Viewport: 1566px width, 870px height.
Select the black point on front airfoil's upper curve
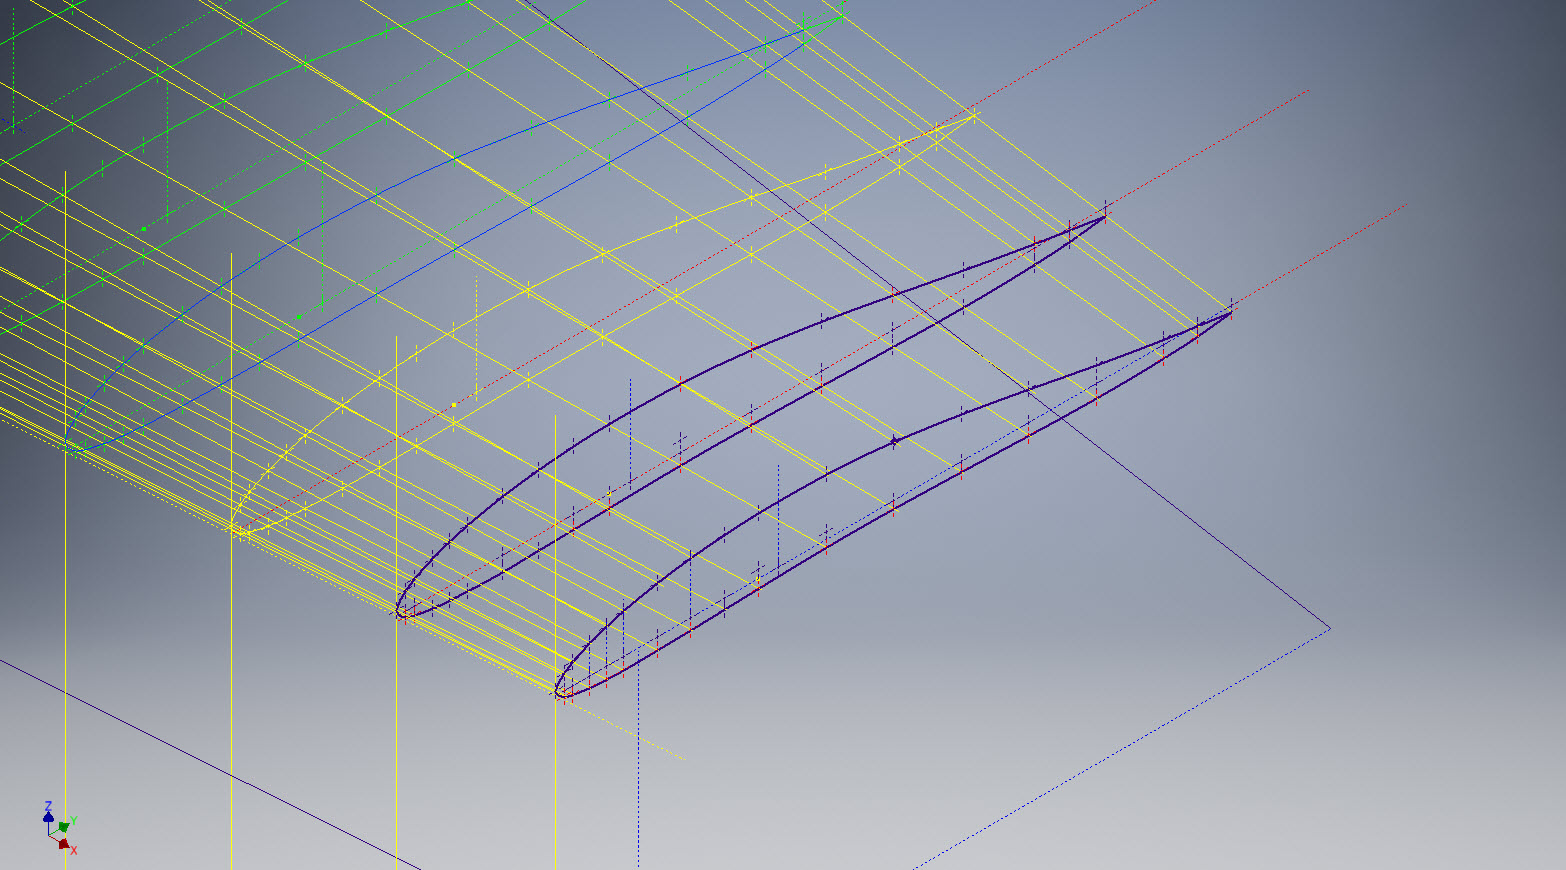coord(894,439)
